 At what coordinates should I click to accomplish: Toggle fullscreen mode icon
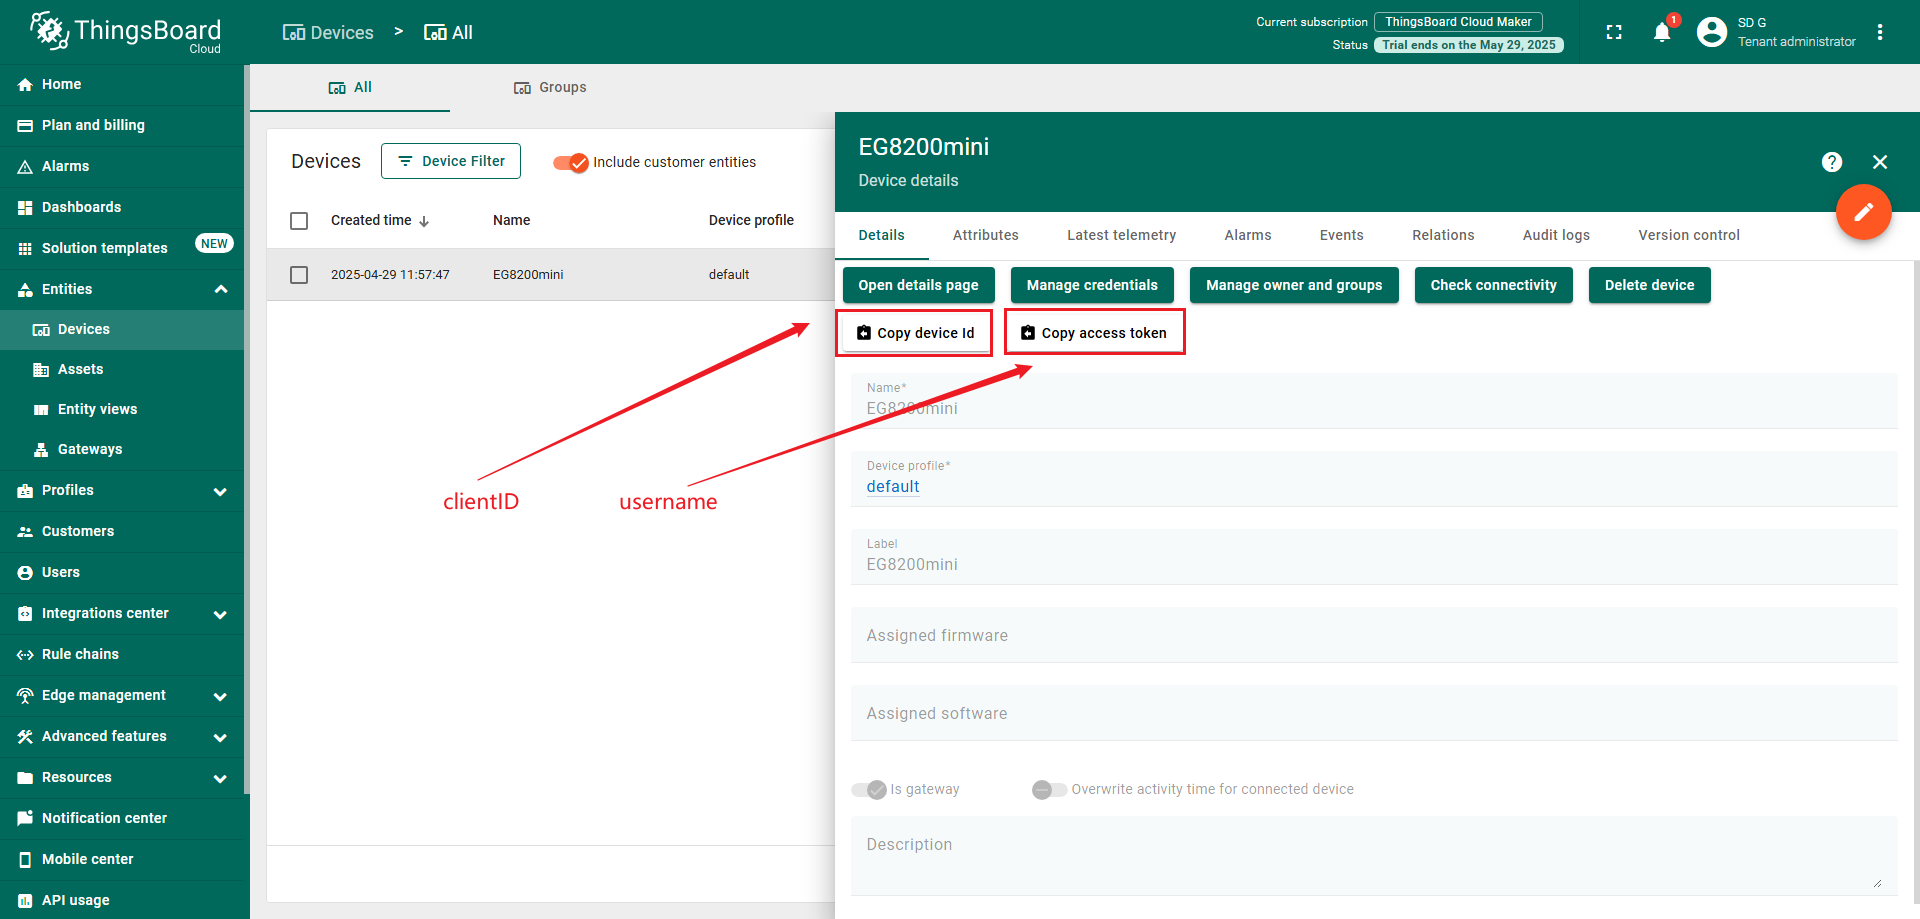(1614, 33)
